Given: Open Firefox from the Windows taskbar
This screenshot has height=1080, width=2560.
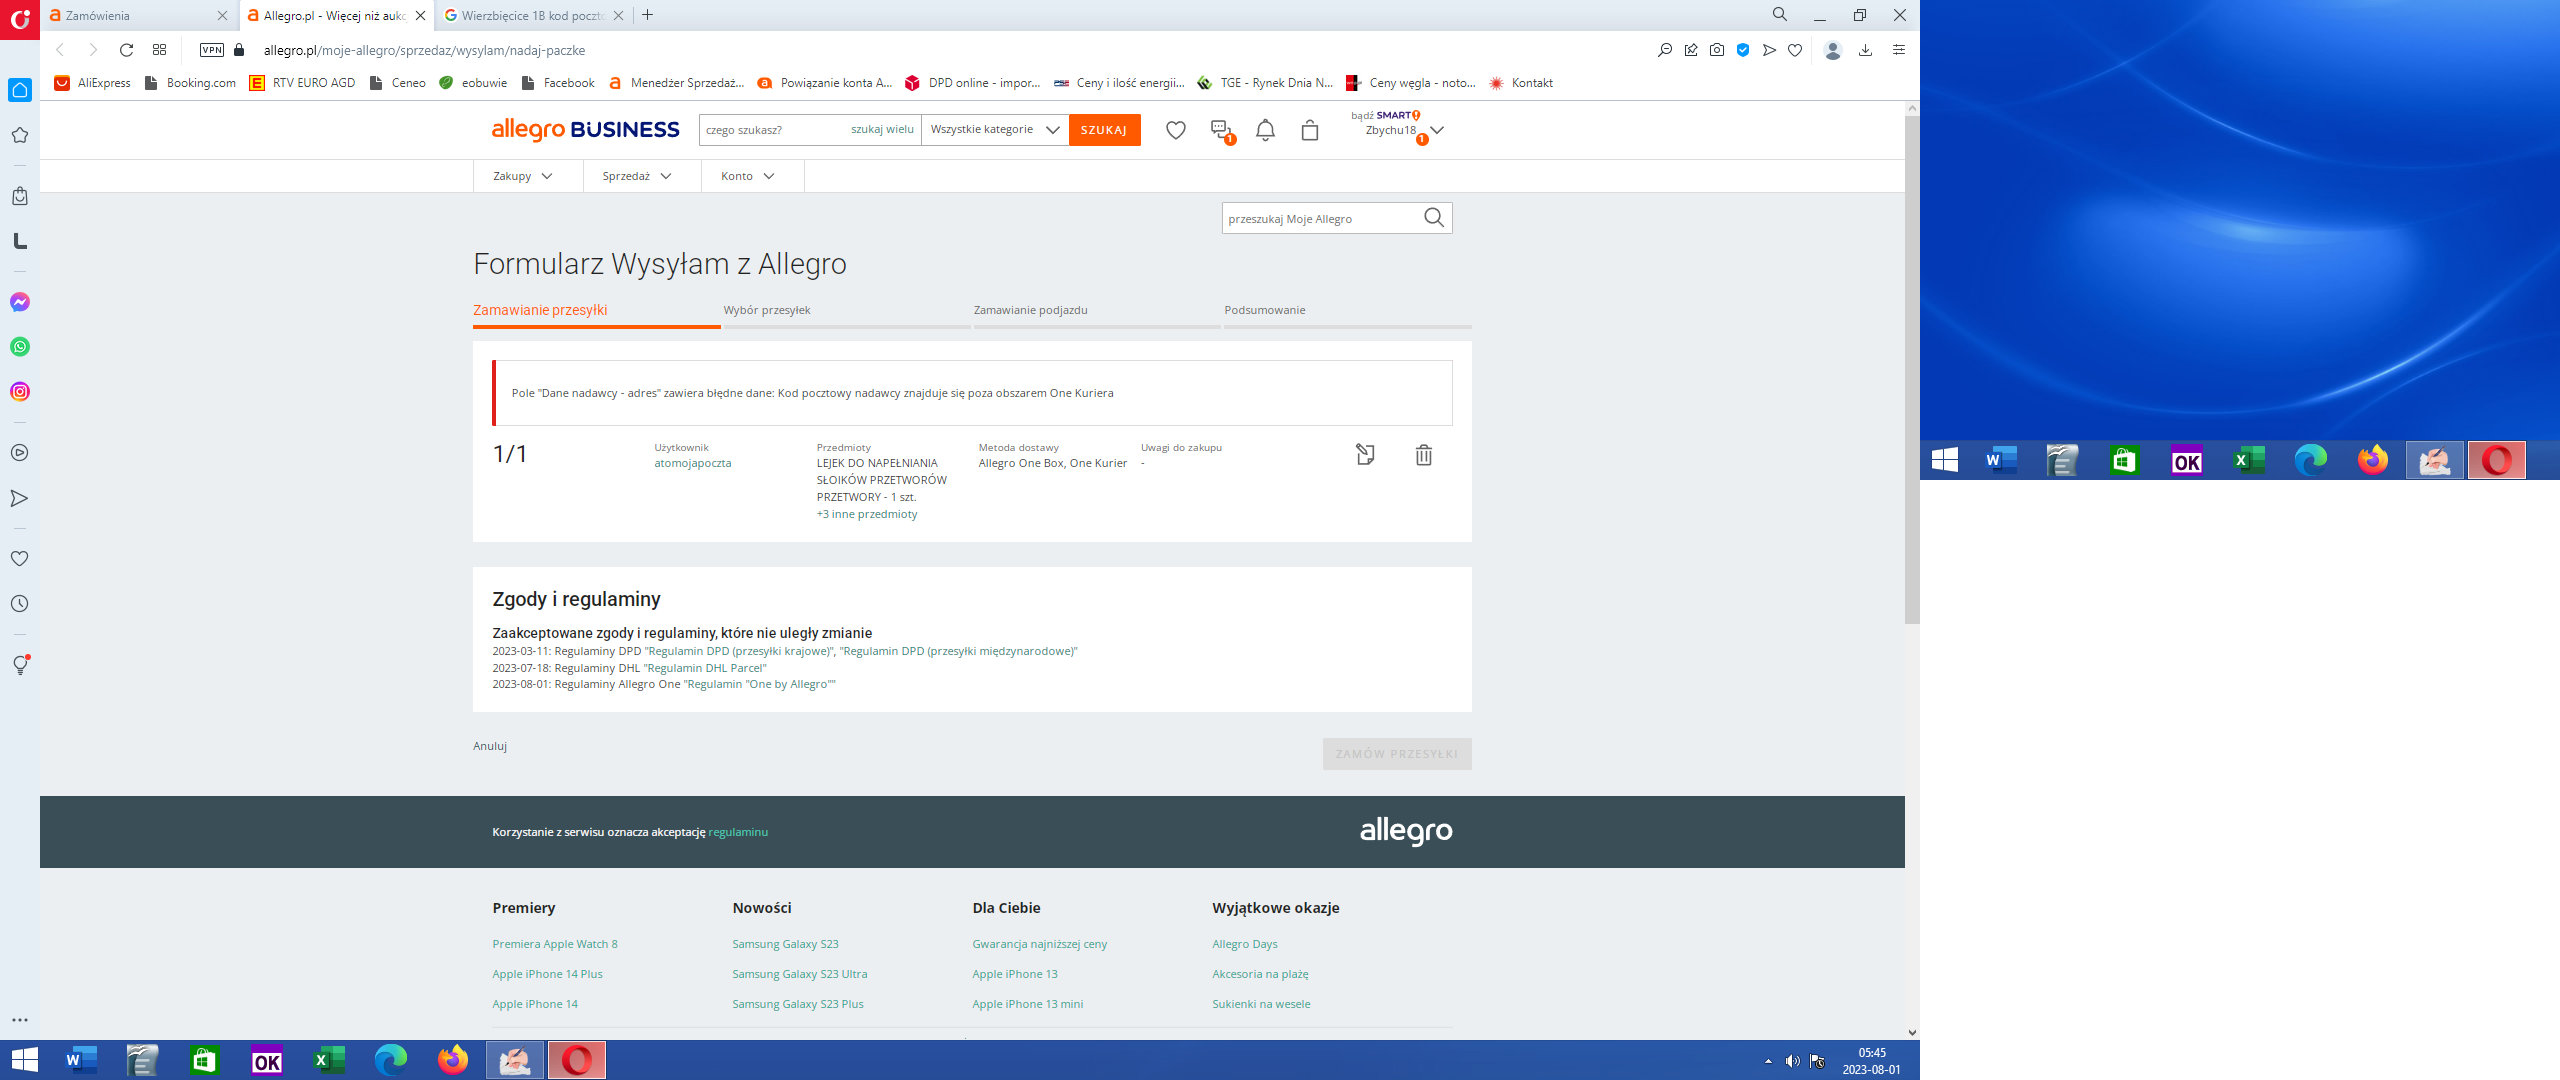Looking at the screenshot, I should 453,1059.
